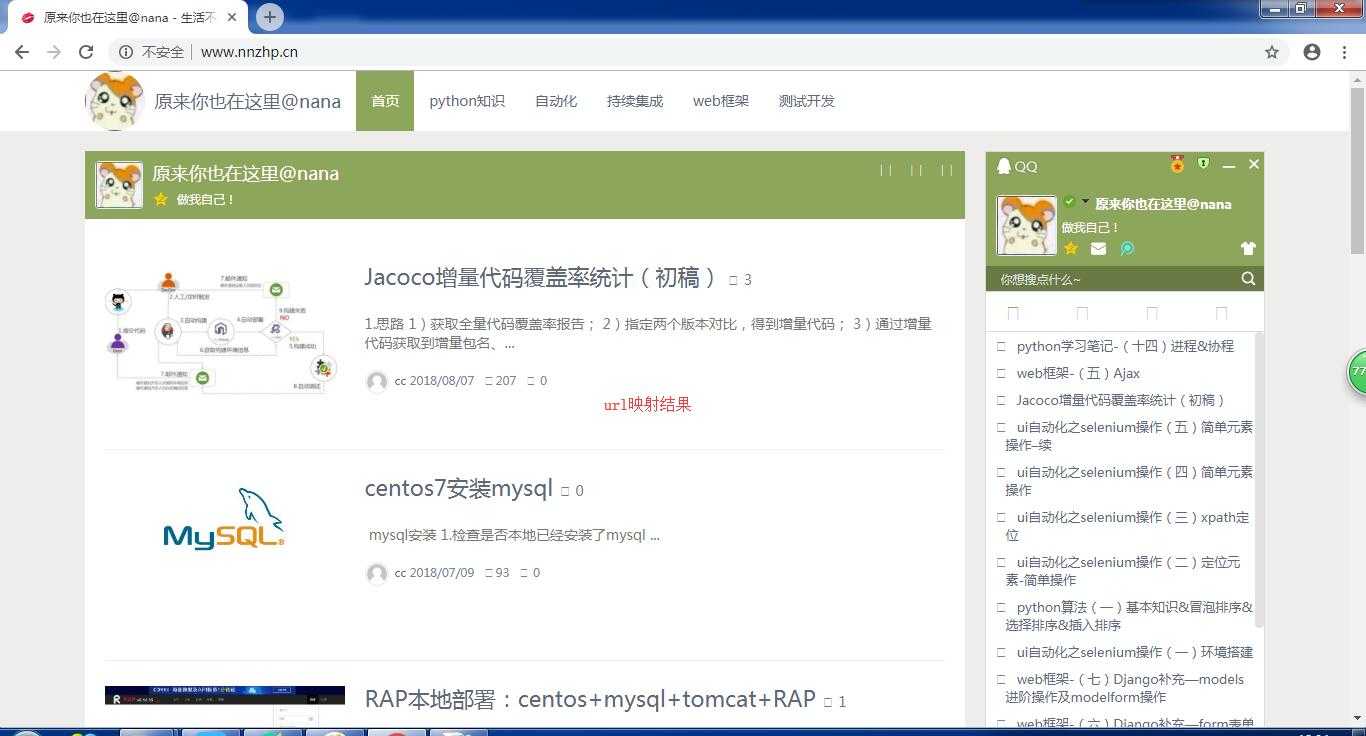This screenshot has height=736, width=1366.
Task: Open sidebar link selenium操作（五）简单元素操作--续
Action: (1129, 436)
